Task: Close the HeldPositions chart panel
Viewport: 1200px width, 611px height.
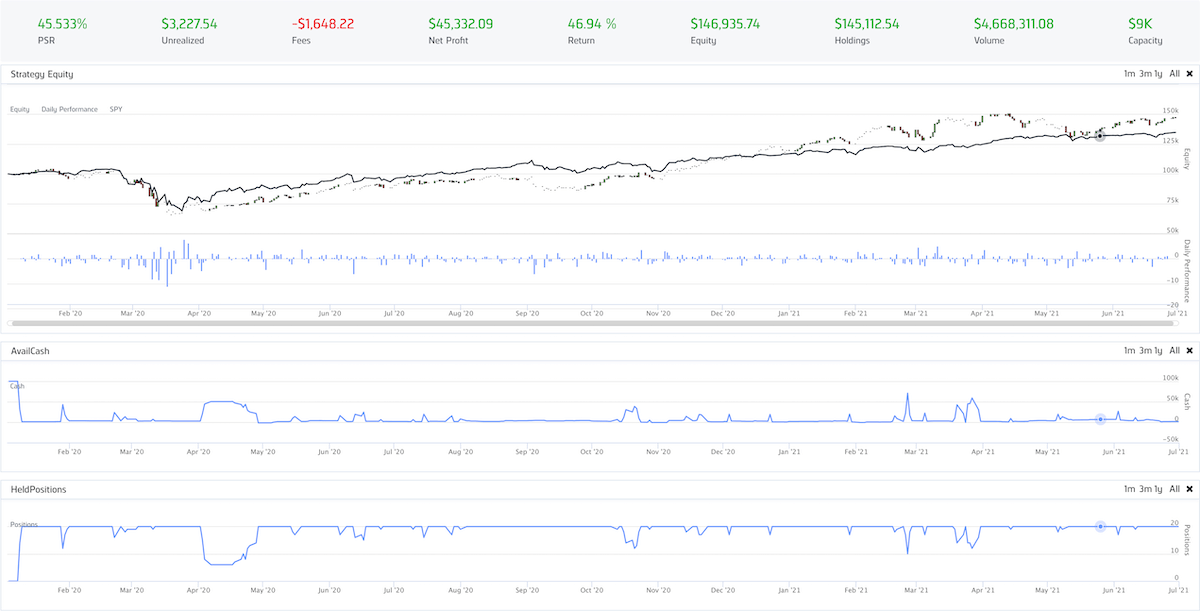Action: click(1189, 490)
